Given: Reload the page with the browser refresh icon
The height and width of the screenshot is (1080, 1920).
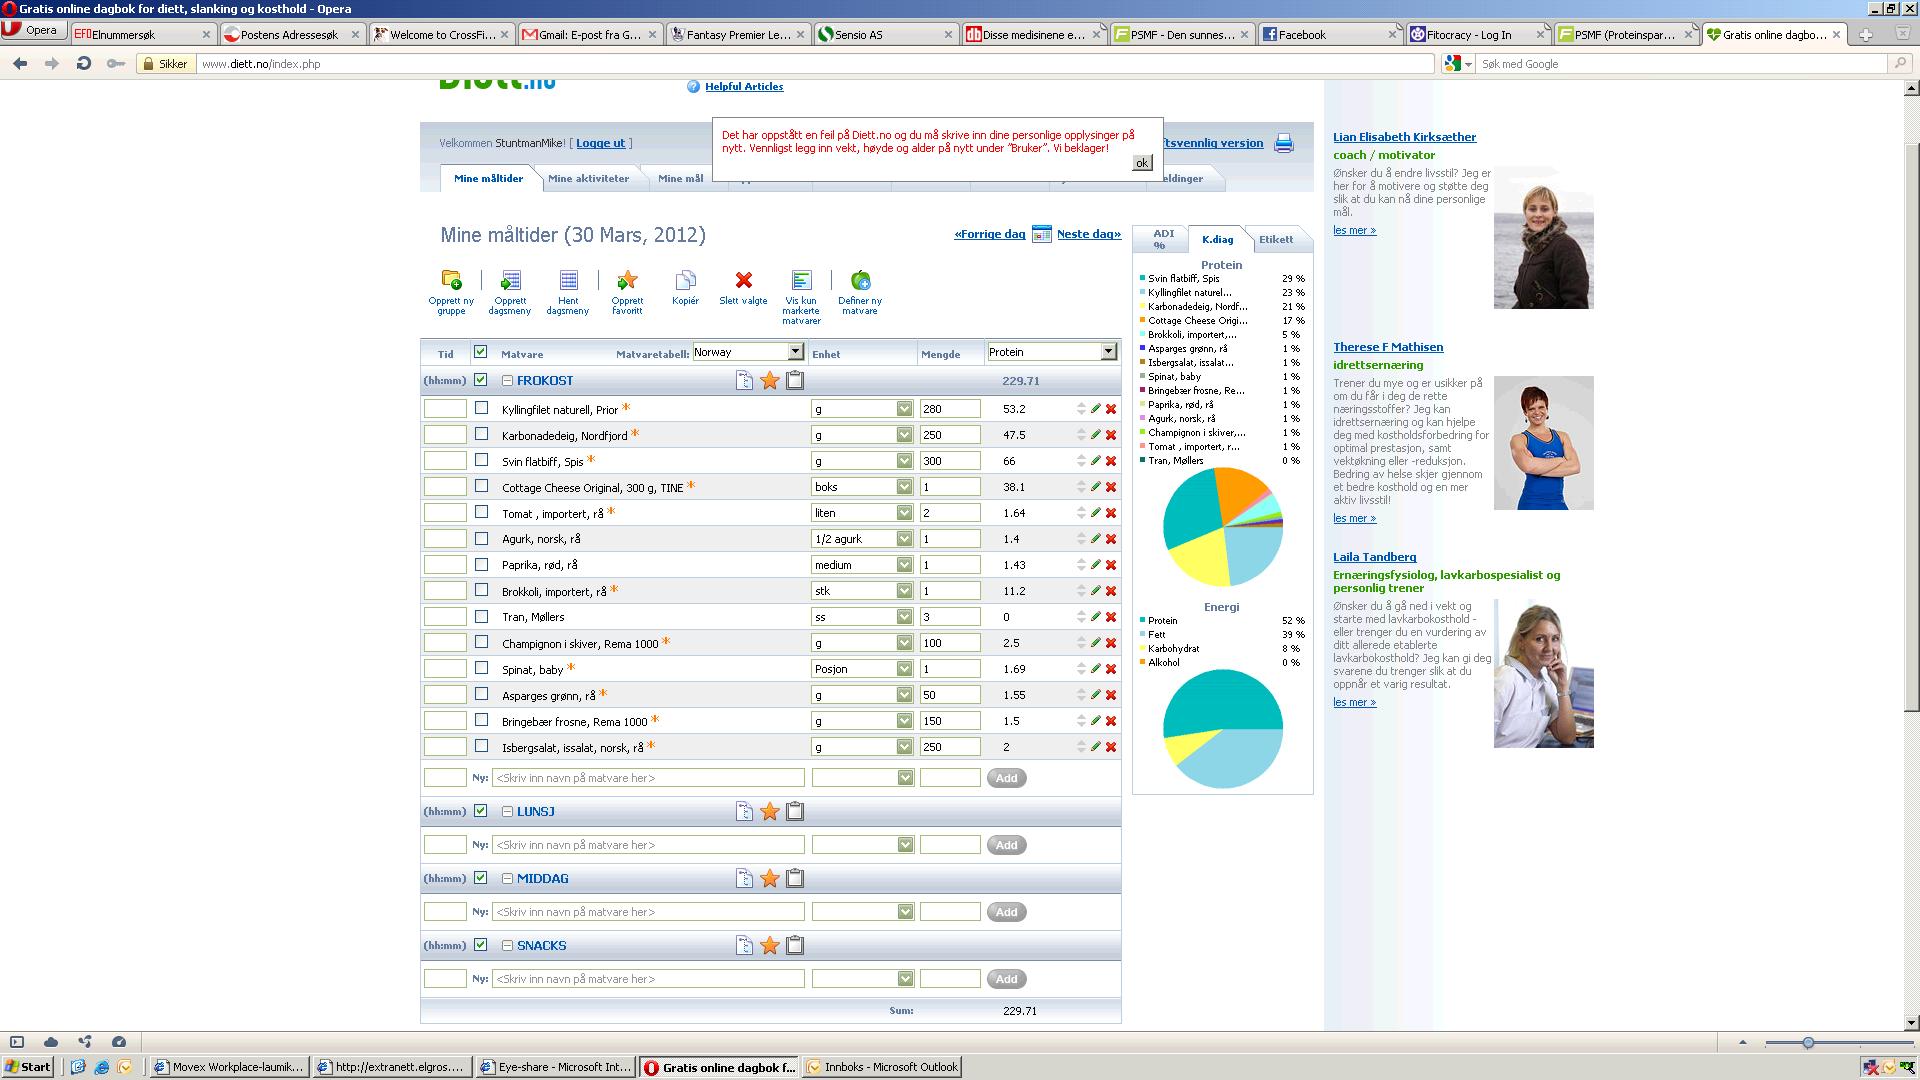Looking at the screenshot, I should click(84, 63).
